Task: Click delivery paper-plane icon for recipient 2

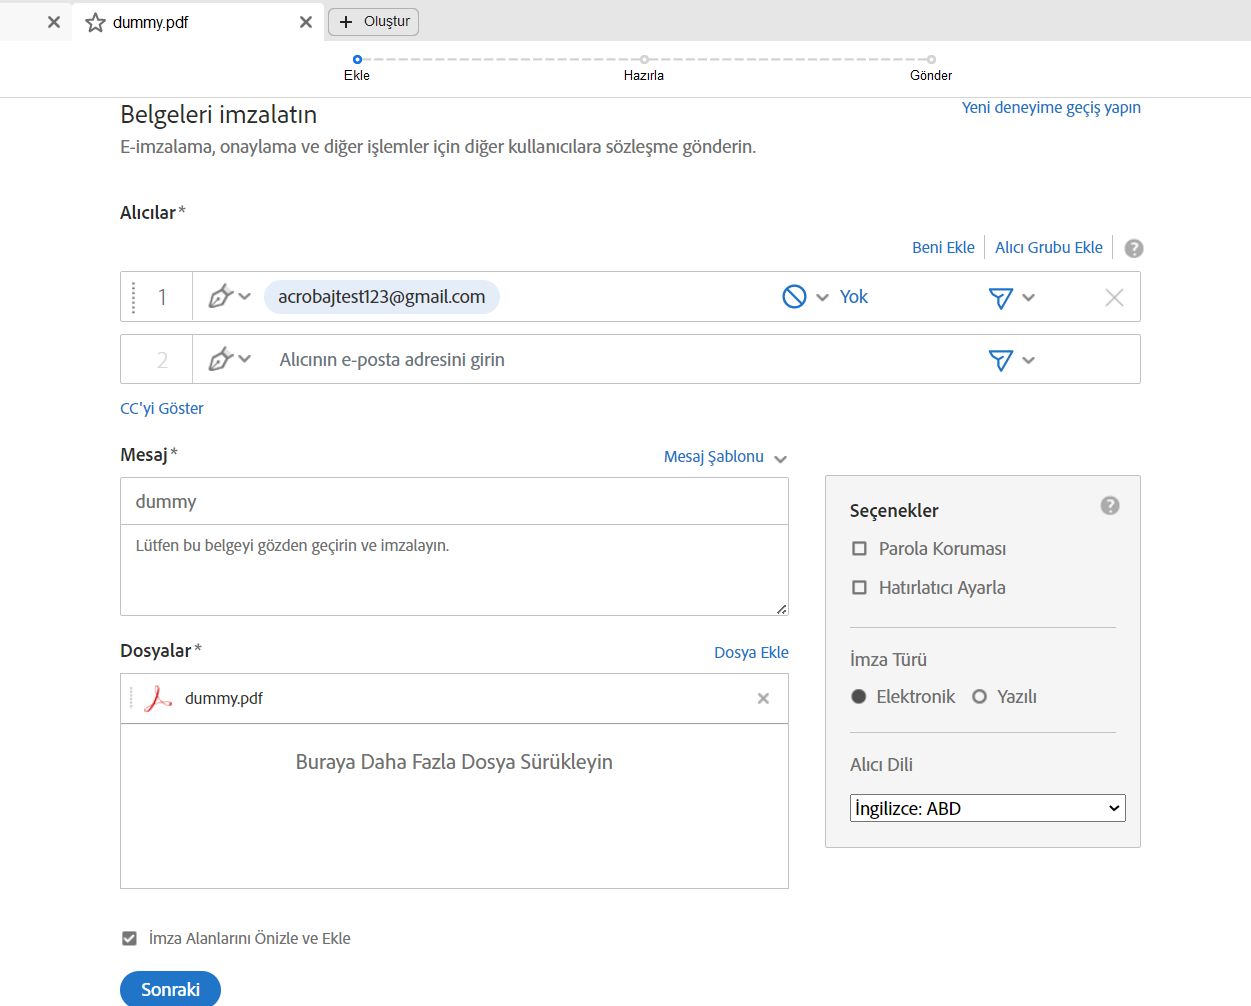Action: [1000, 360]
